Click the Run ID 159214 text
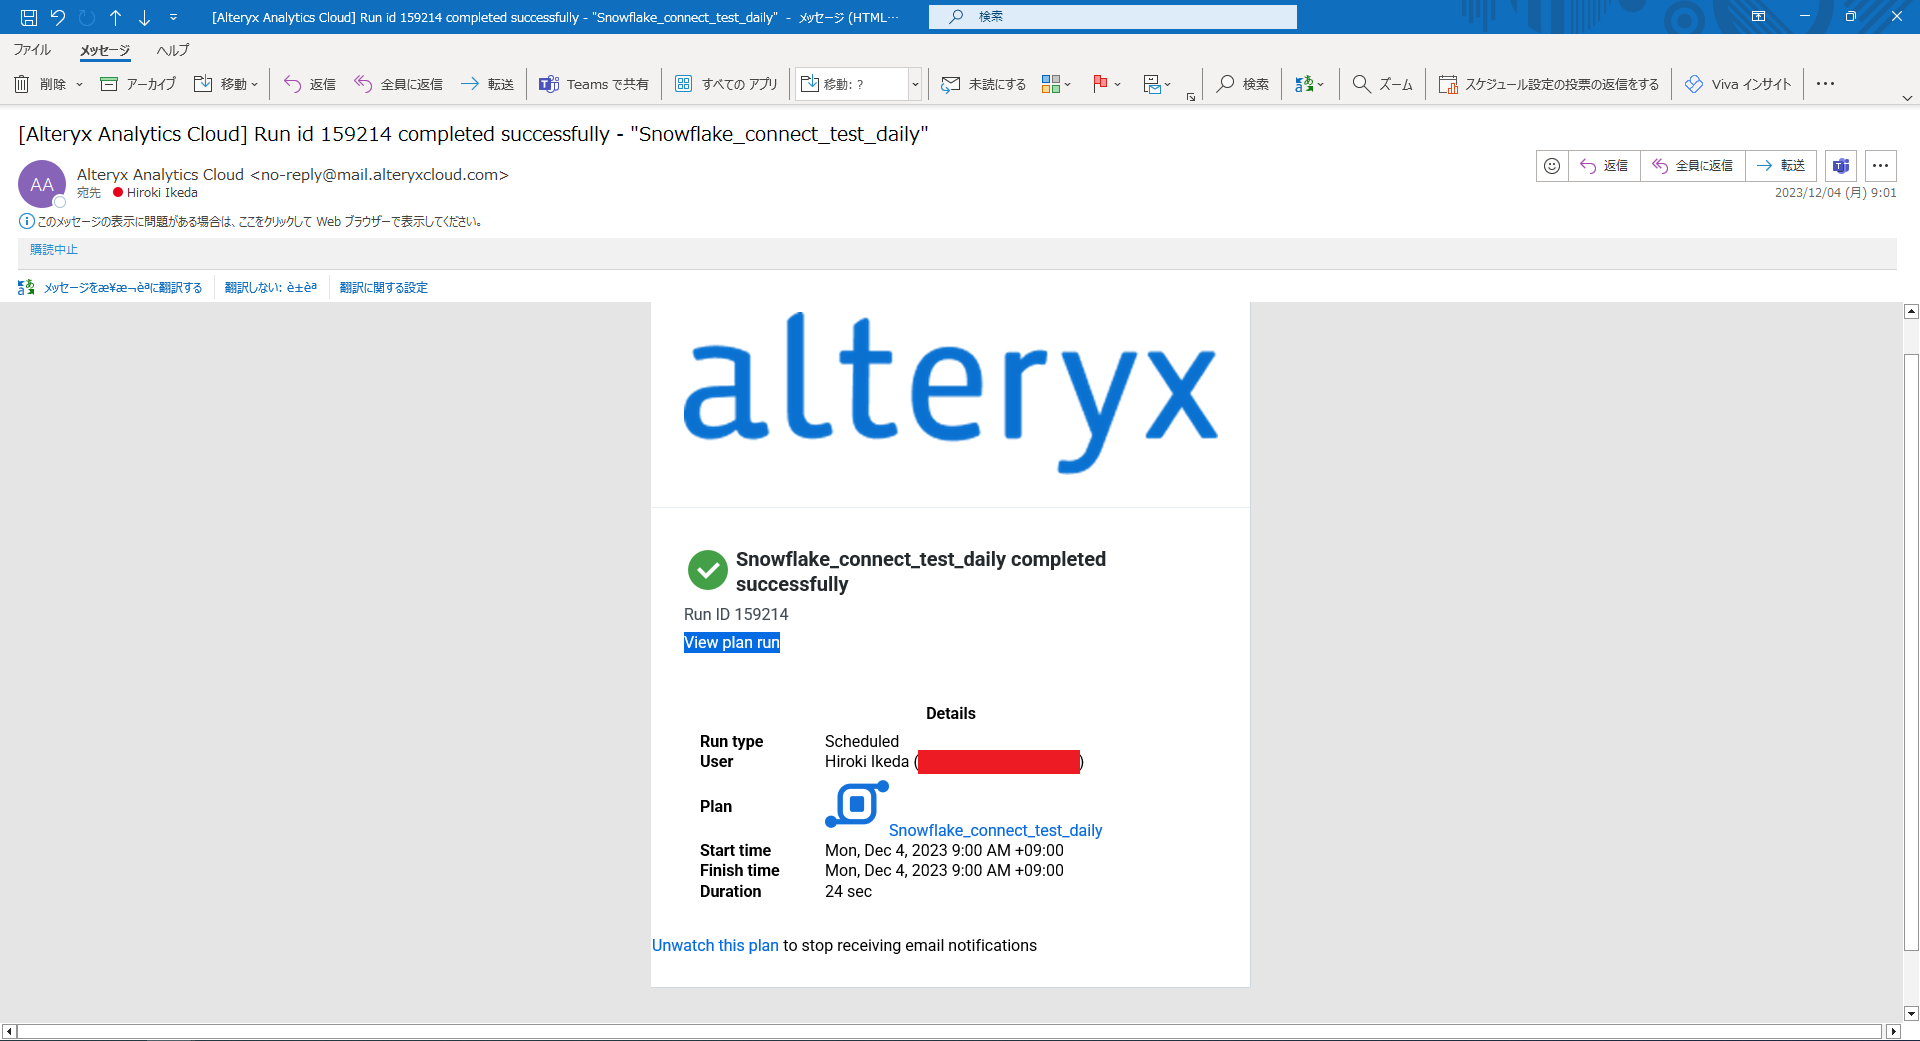The width and height of the screenshot is (1920, 1041). click(736, 615)
